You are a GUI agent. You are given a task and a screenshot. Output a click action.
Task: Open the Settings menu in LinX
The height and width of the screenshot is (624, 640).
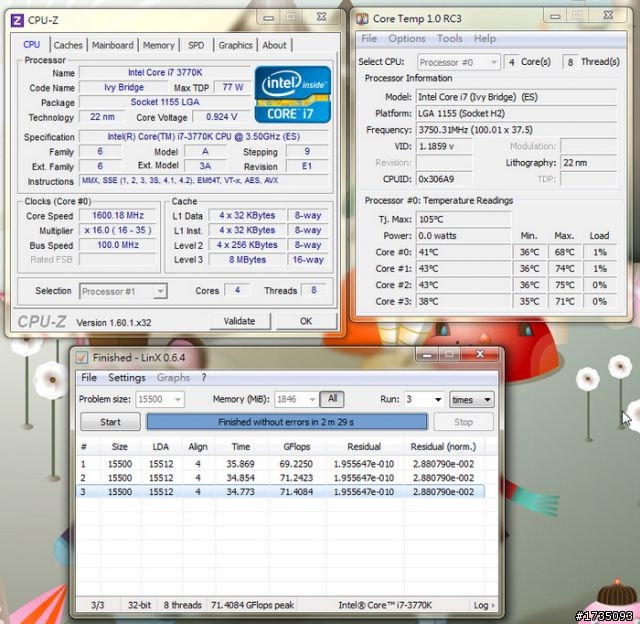click(127, 378)
